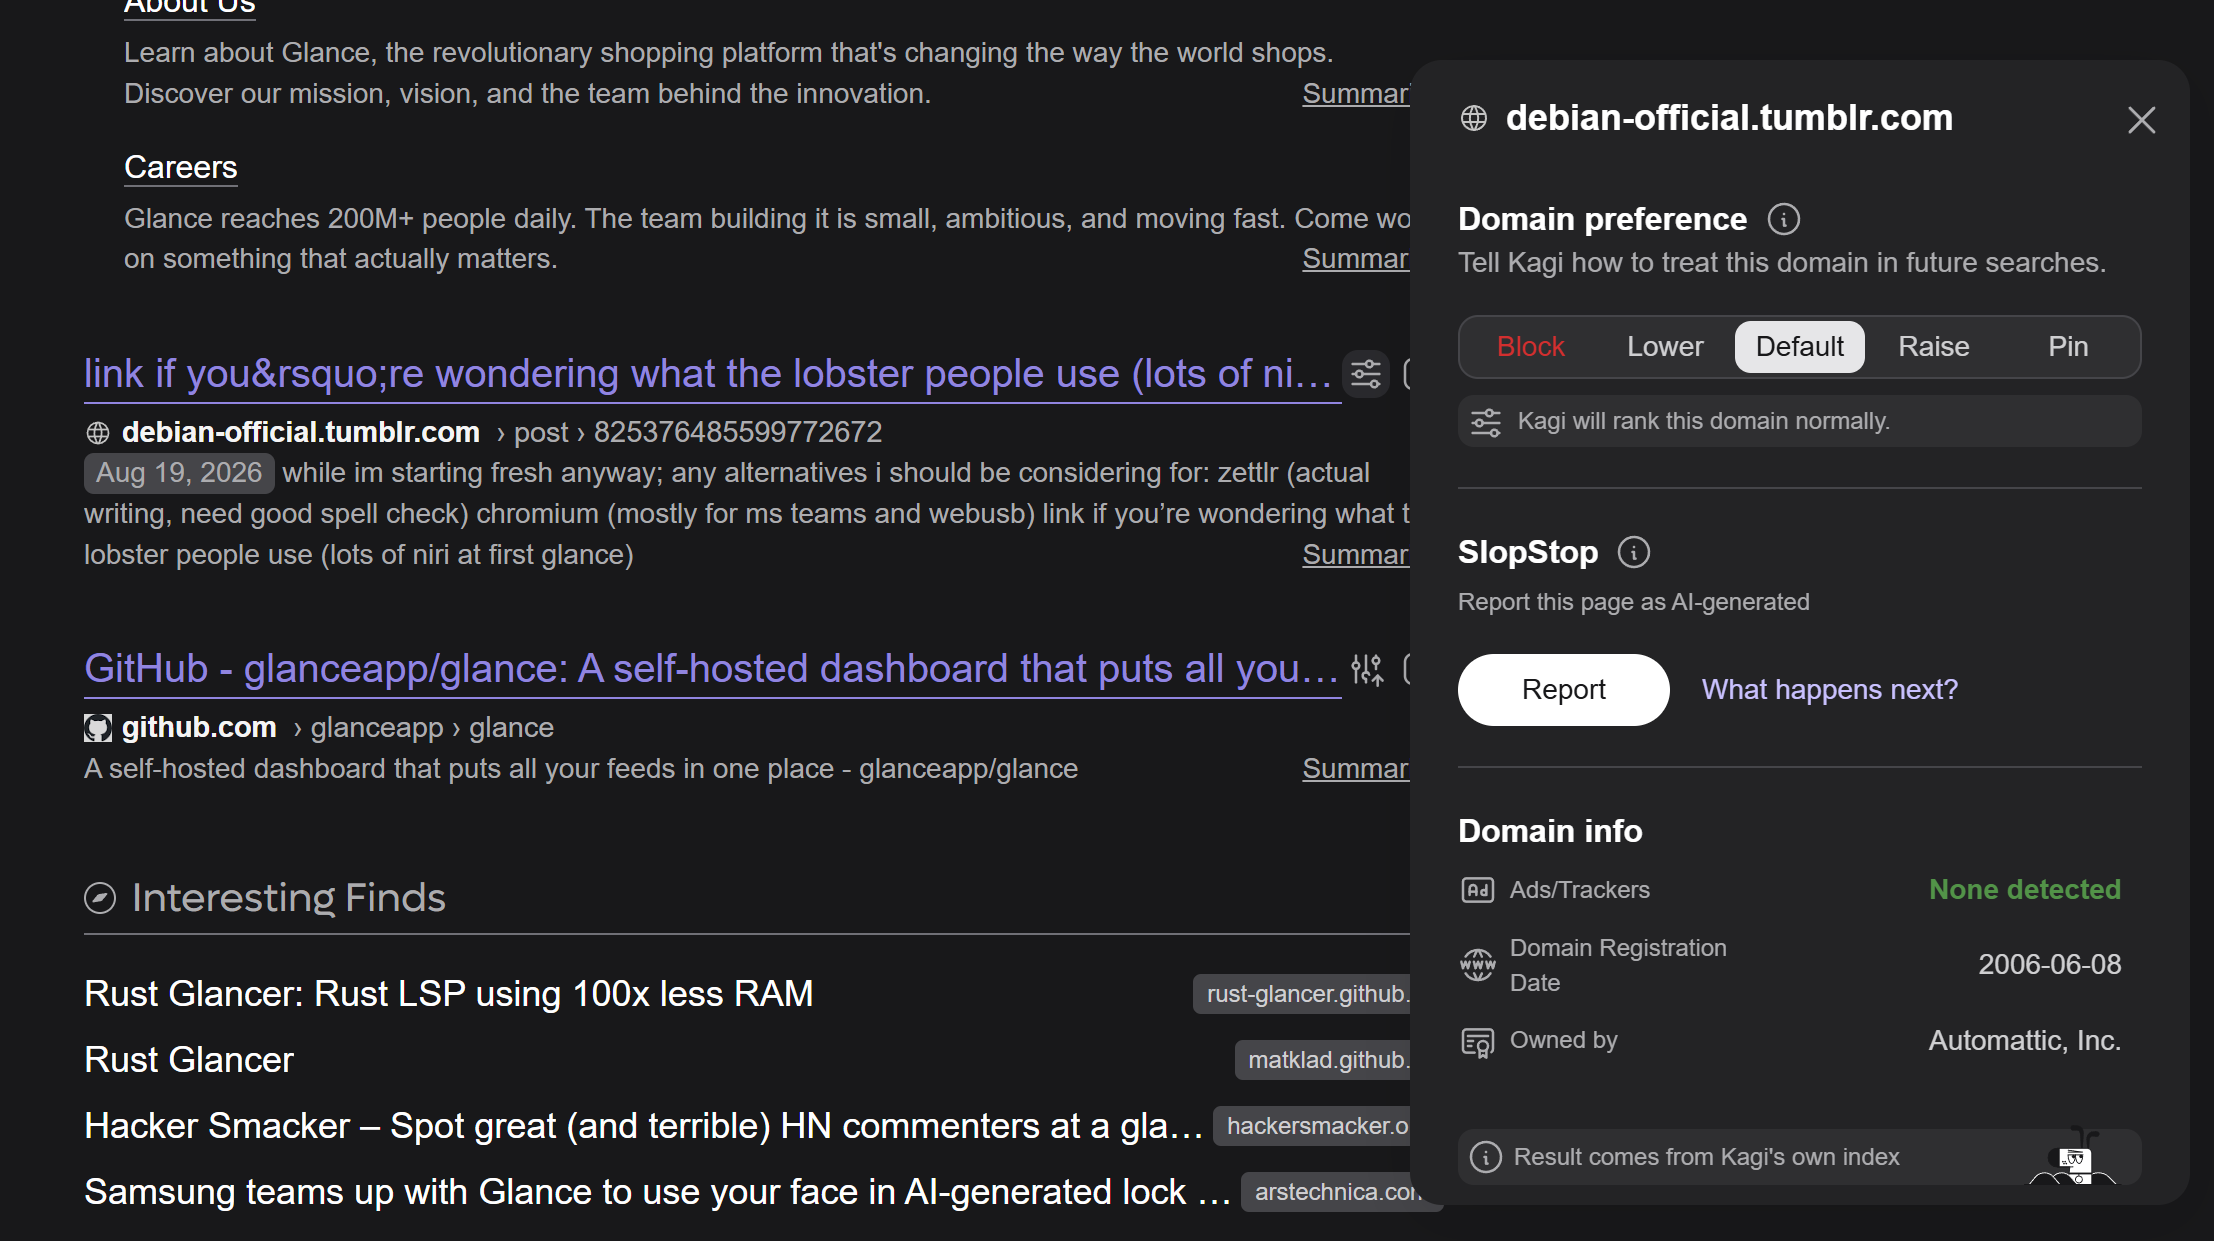
Task: Click the hackersmacker domain tag
Action: point(1312,1126)
